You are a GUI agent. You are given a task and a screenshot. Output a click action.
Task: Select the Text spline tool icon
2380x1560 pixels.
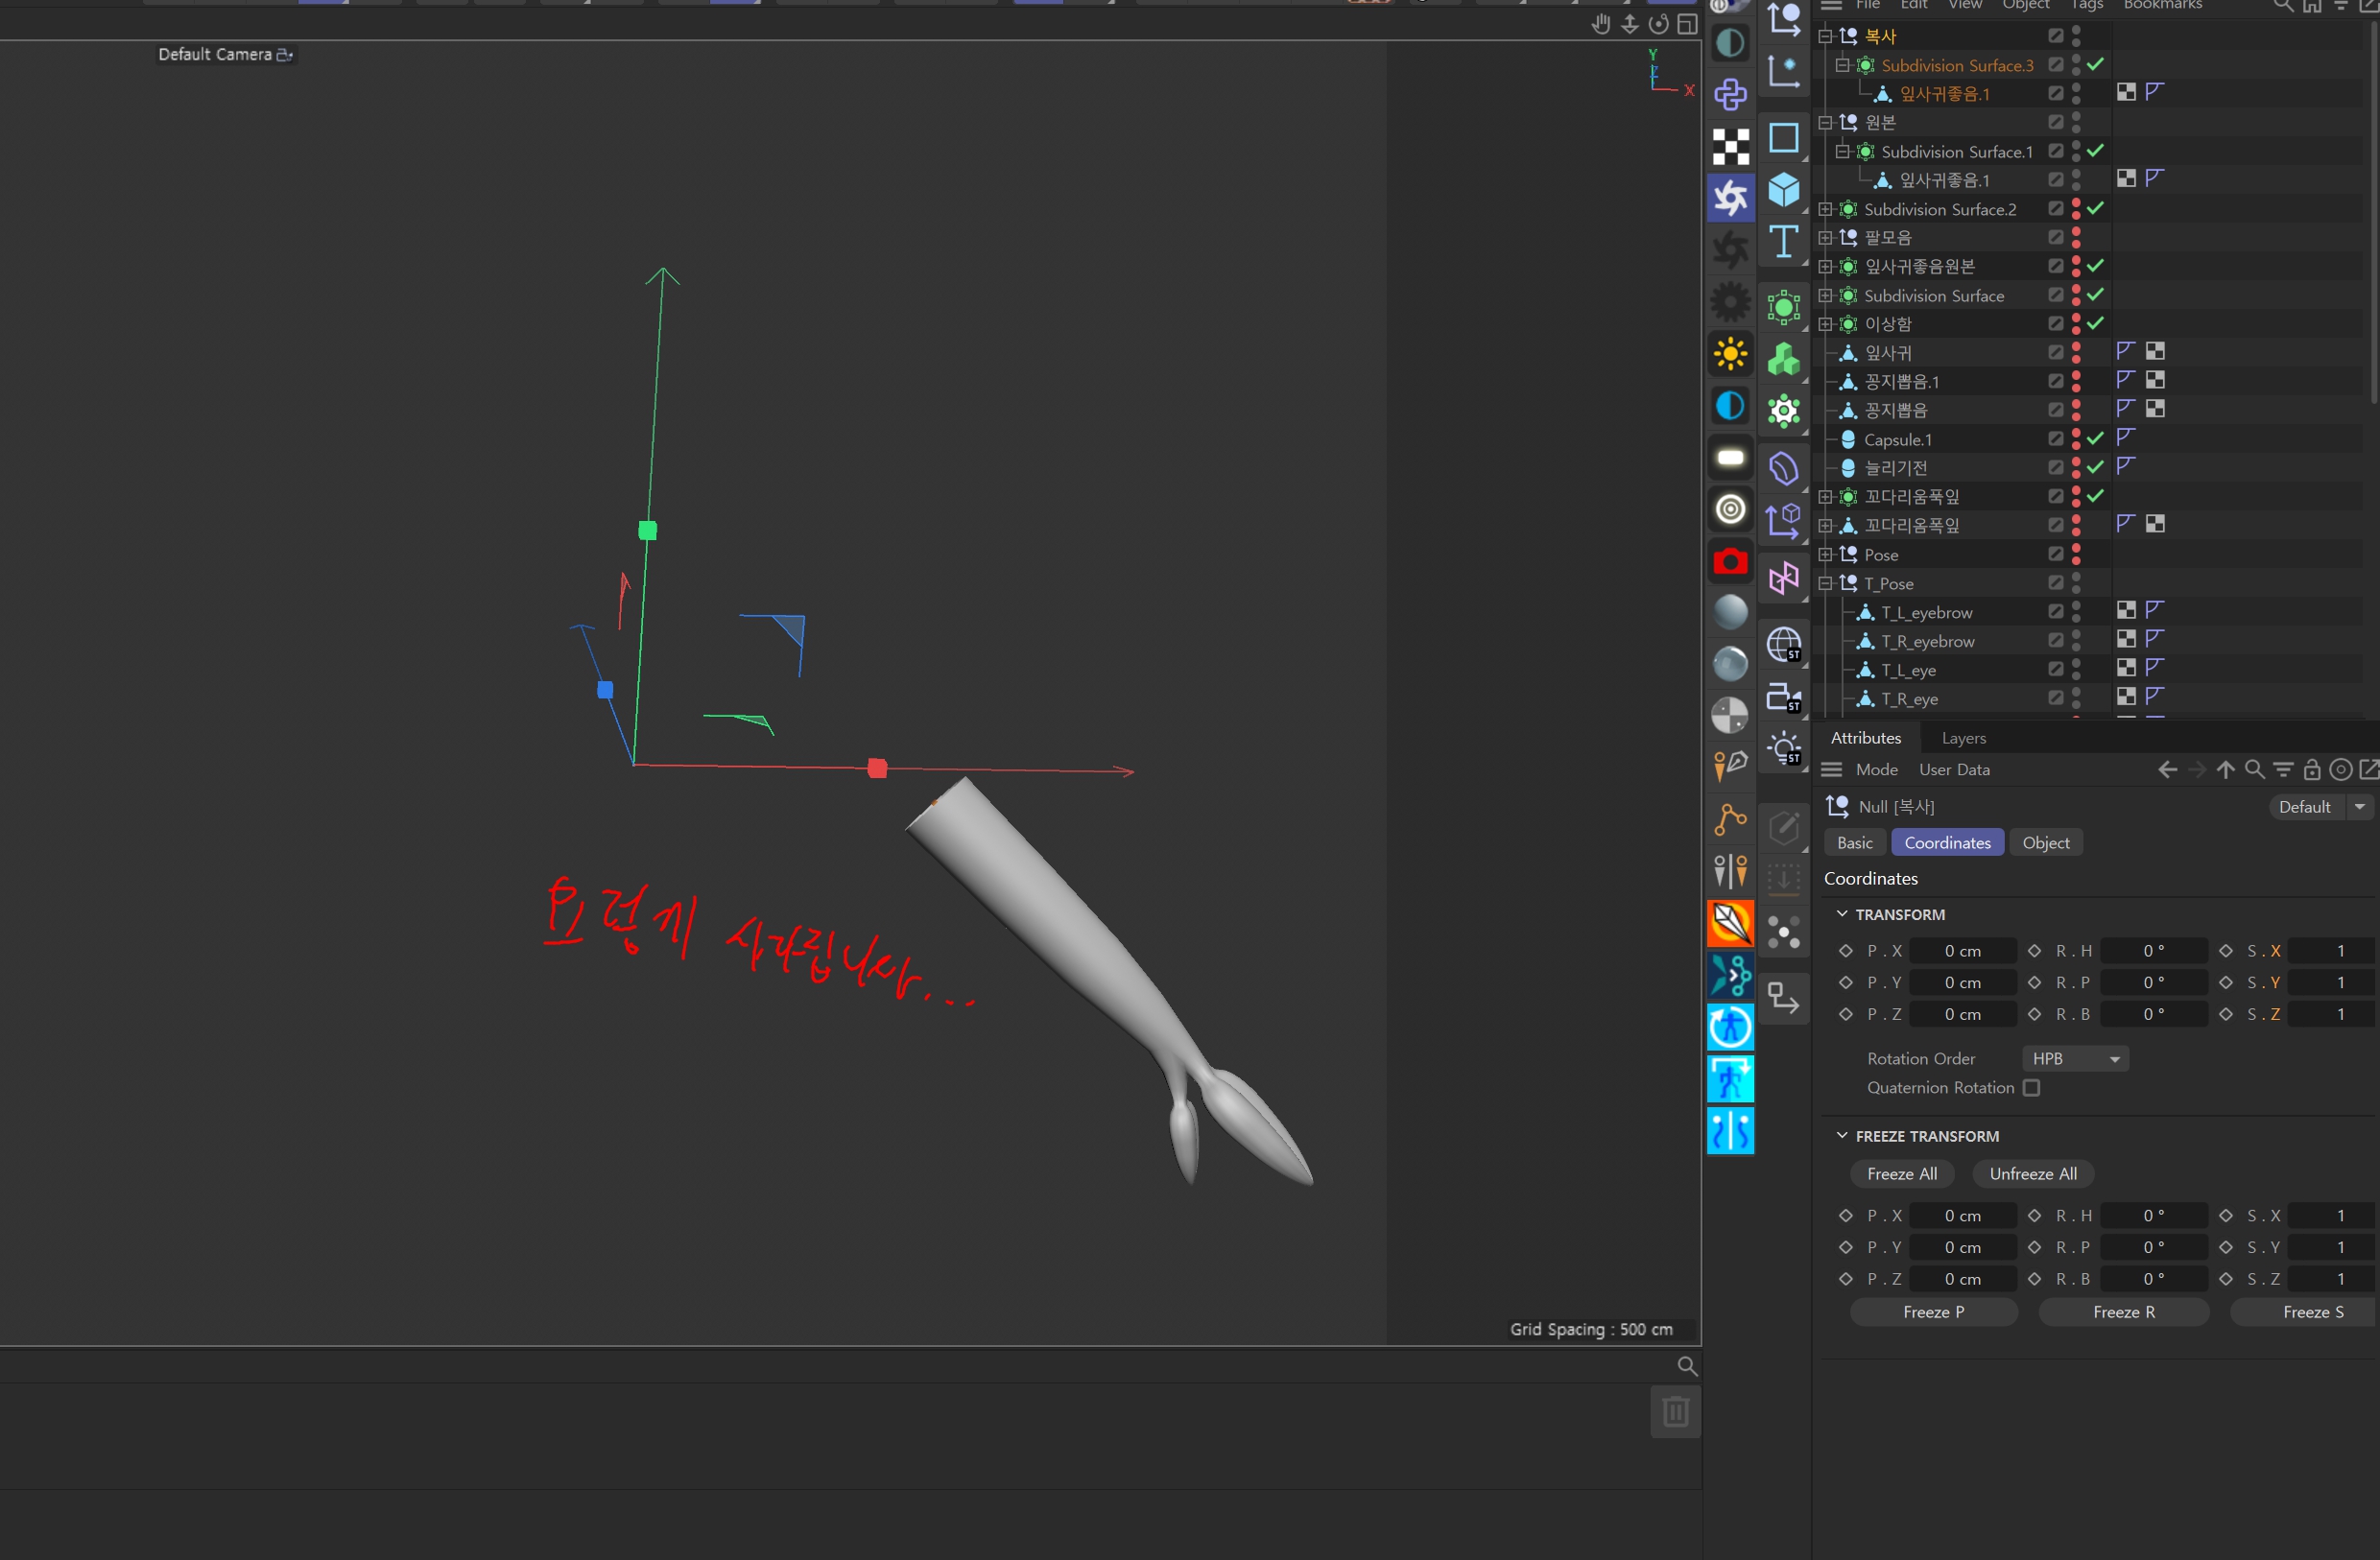coord(1783,242)
